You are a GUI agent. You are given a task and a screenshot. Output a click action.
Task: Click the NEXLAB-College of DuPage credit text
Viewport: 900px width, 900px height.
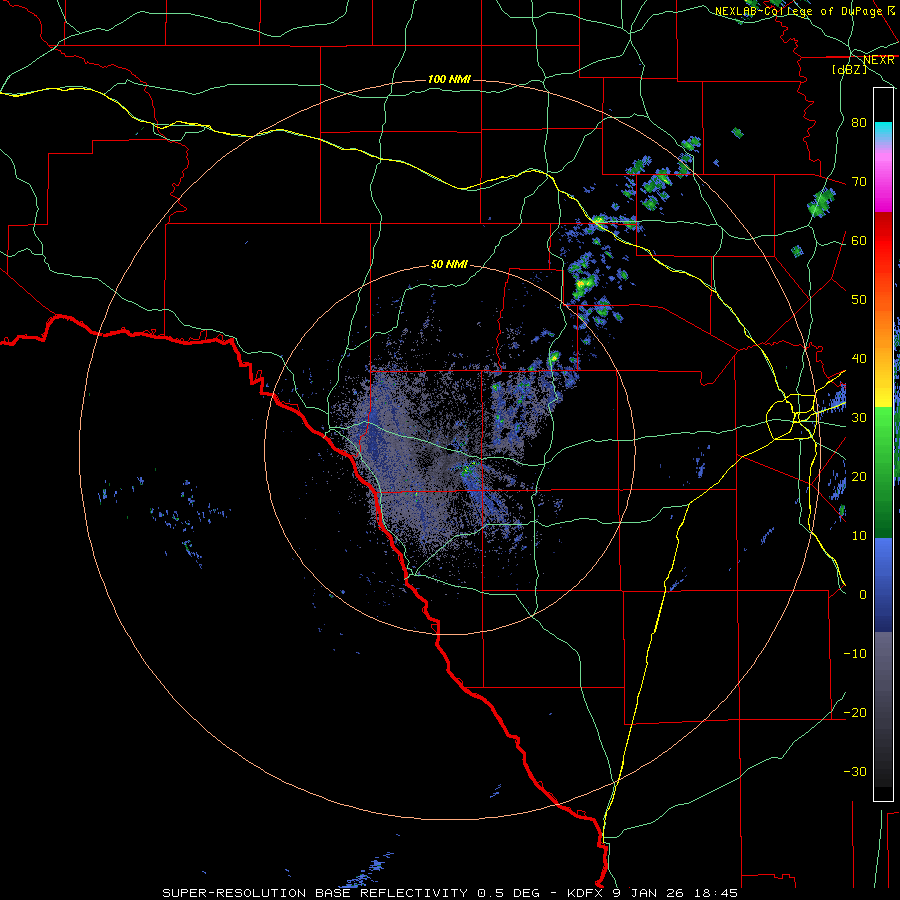coord(798,11)
